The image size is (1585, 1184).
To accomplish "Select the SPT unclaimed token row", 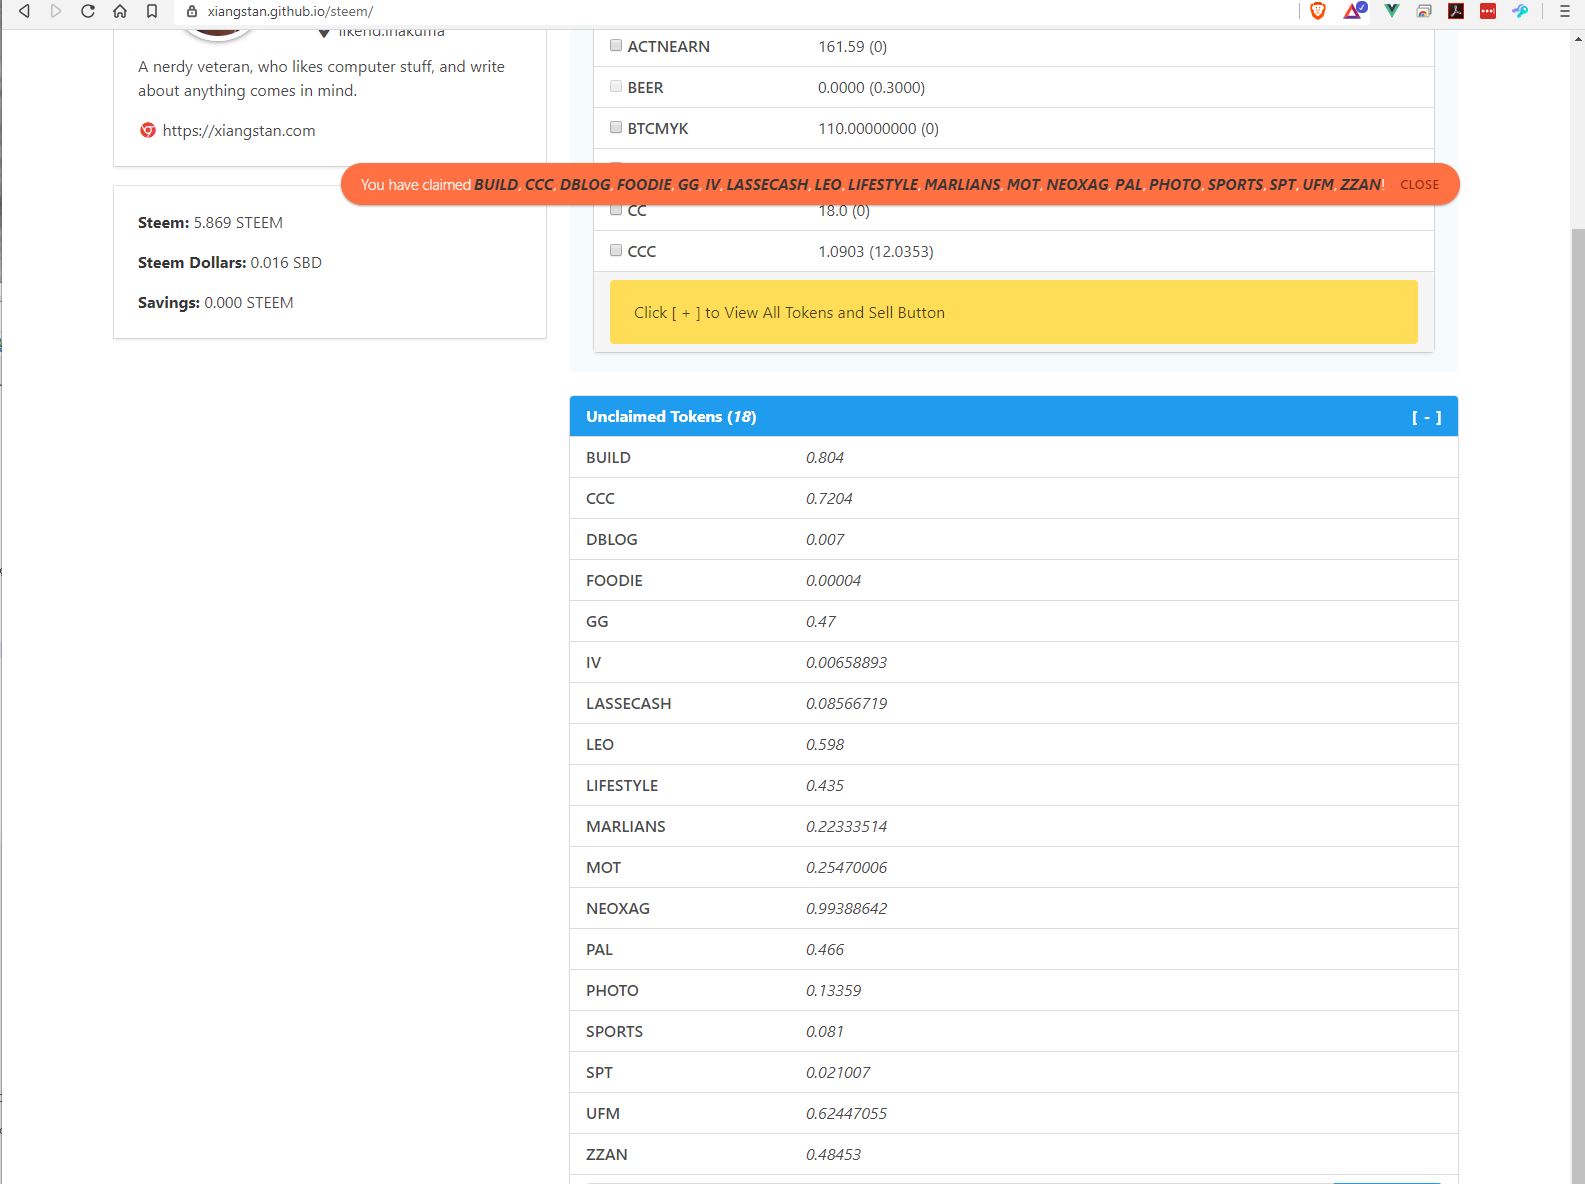I will point(1013,1072).
